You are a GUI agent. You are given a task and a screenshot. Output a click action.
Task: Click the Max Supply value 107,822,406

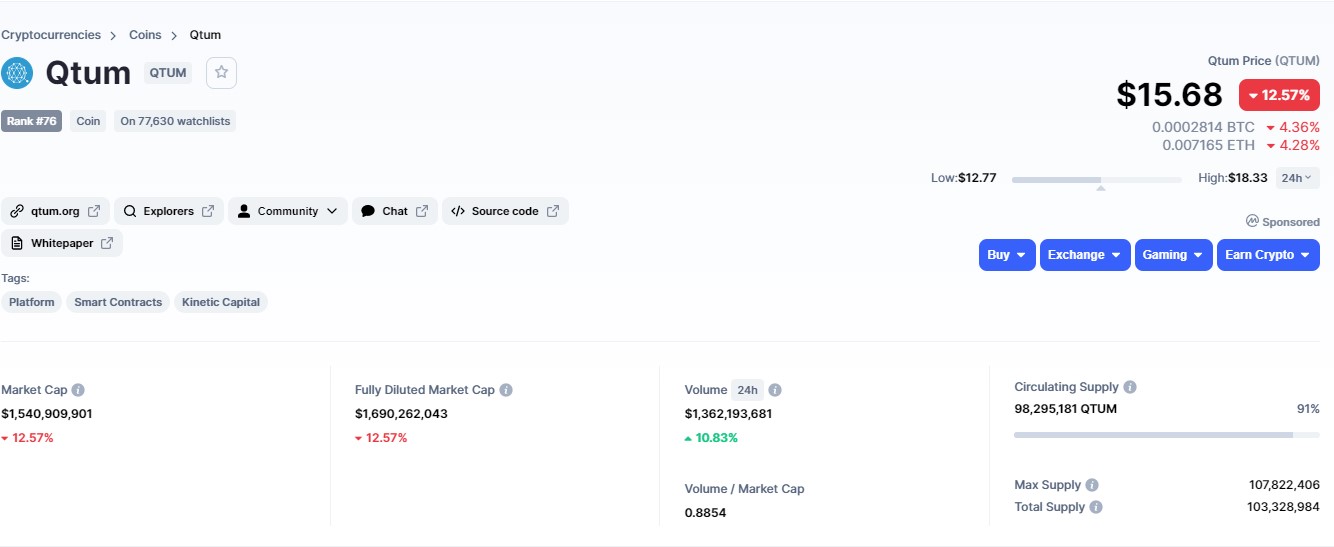pyautogui.click(x=1284, y=485)
